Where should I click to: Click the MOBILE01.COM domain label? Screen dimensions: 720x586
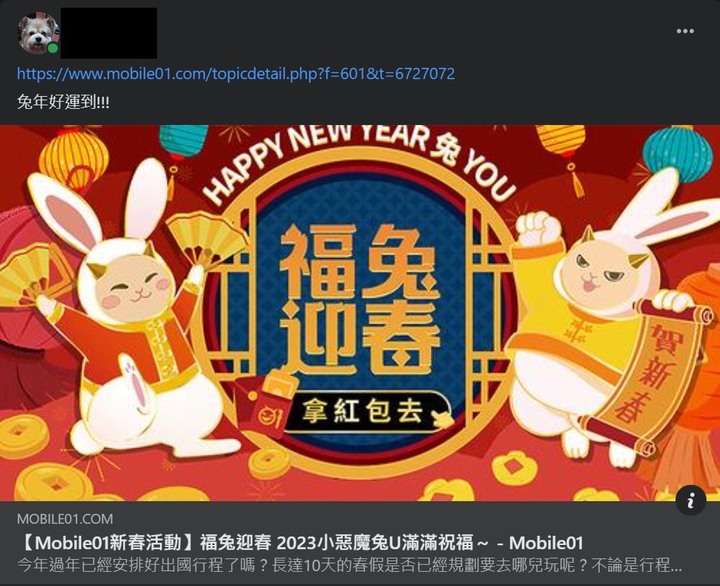[x=65, y=519]
